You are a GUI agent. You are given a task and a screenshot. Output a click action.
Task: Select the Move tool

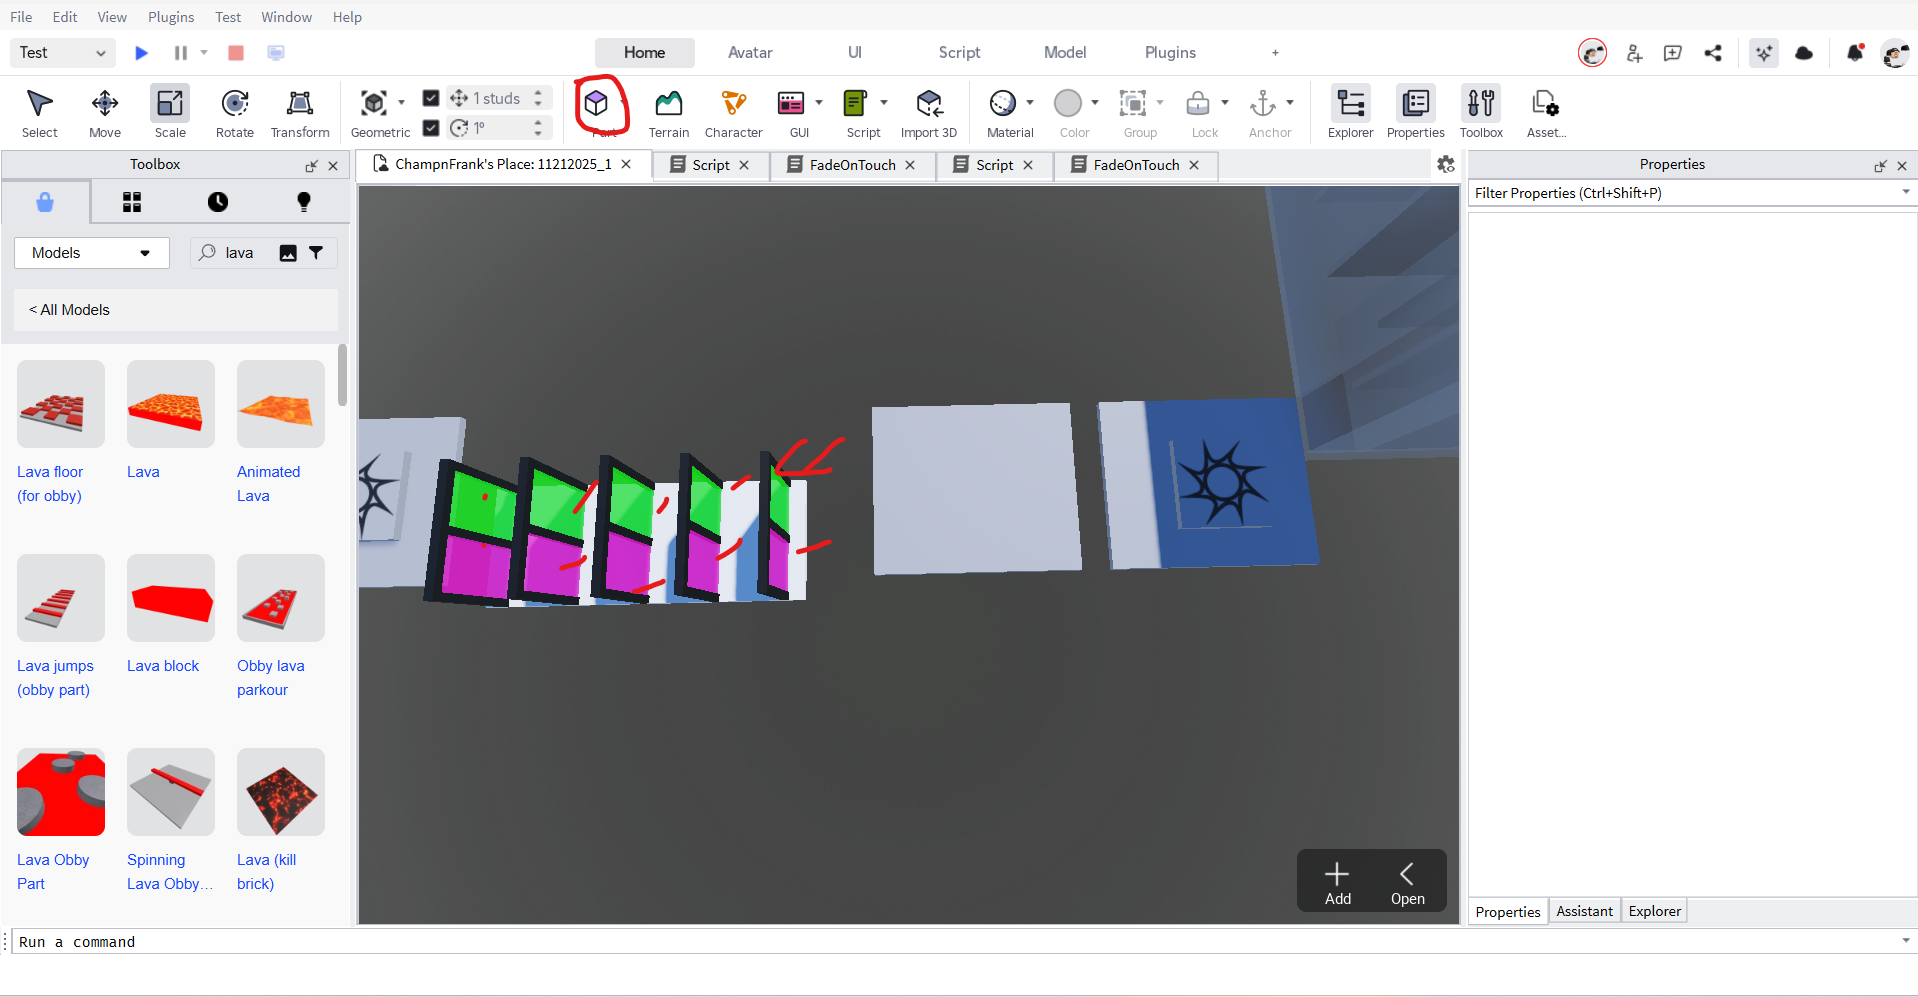[x=105, y=111]
